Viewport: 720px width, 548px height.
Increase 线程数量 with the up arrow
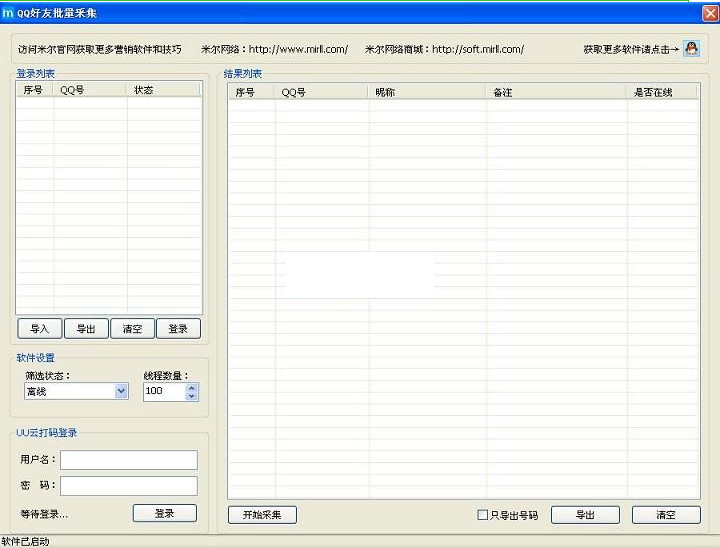click(x=192, y=387)
